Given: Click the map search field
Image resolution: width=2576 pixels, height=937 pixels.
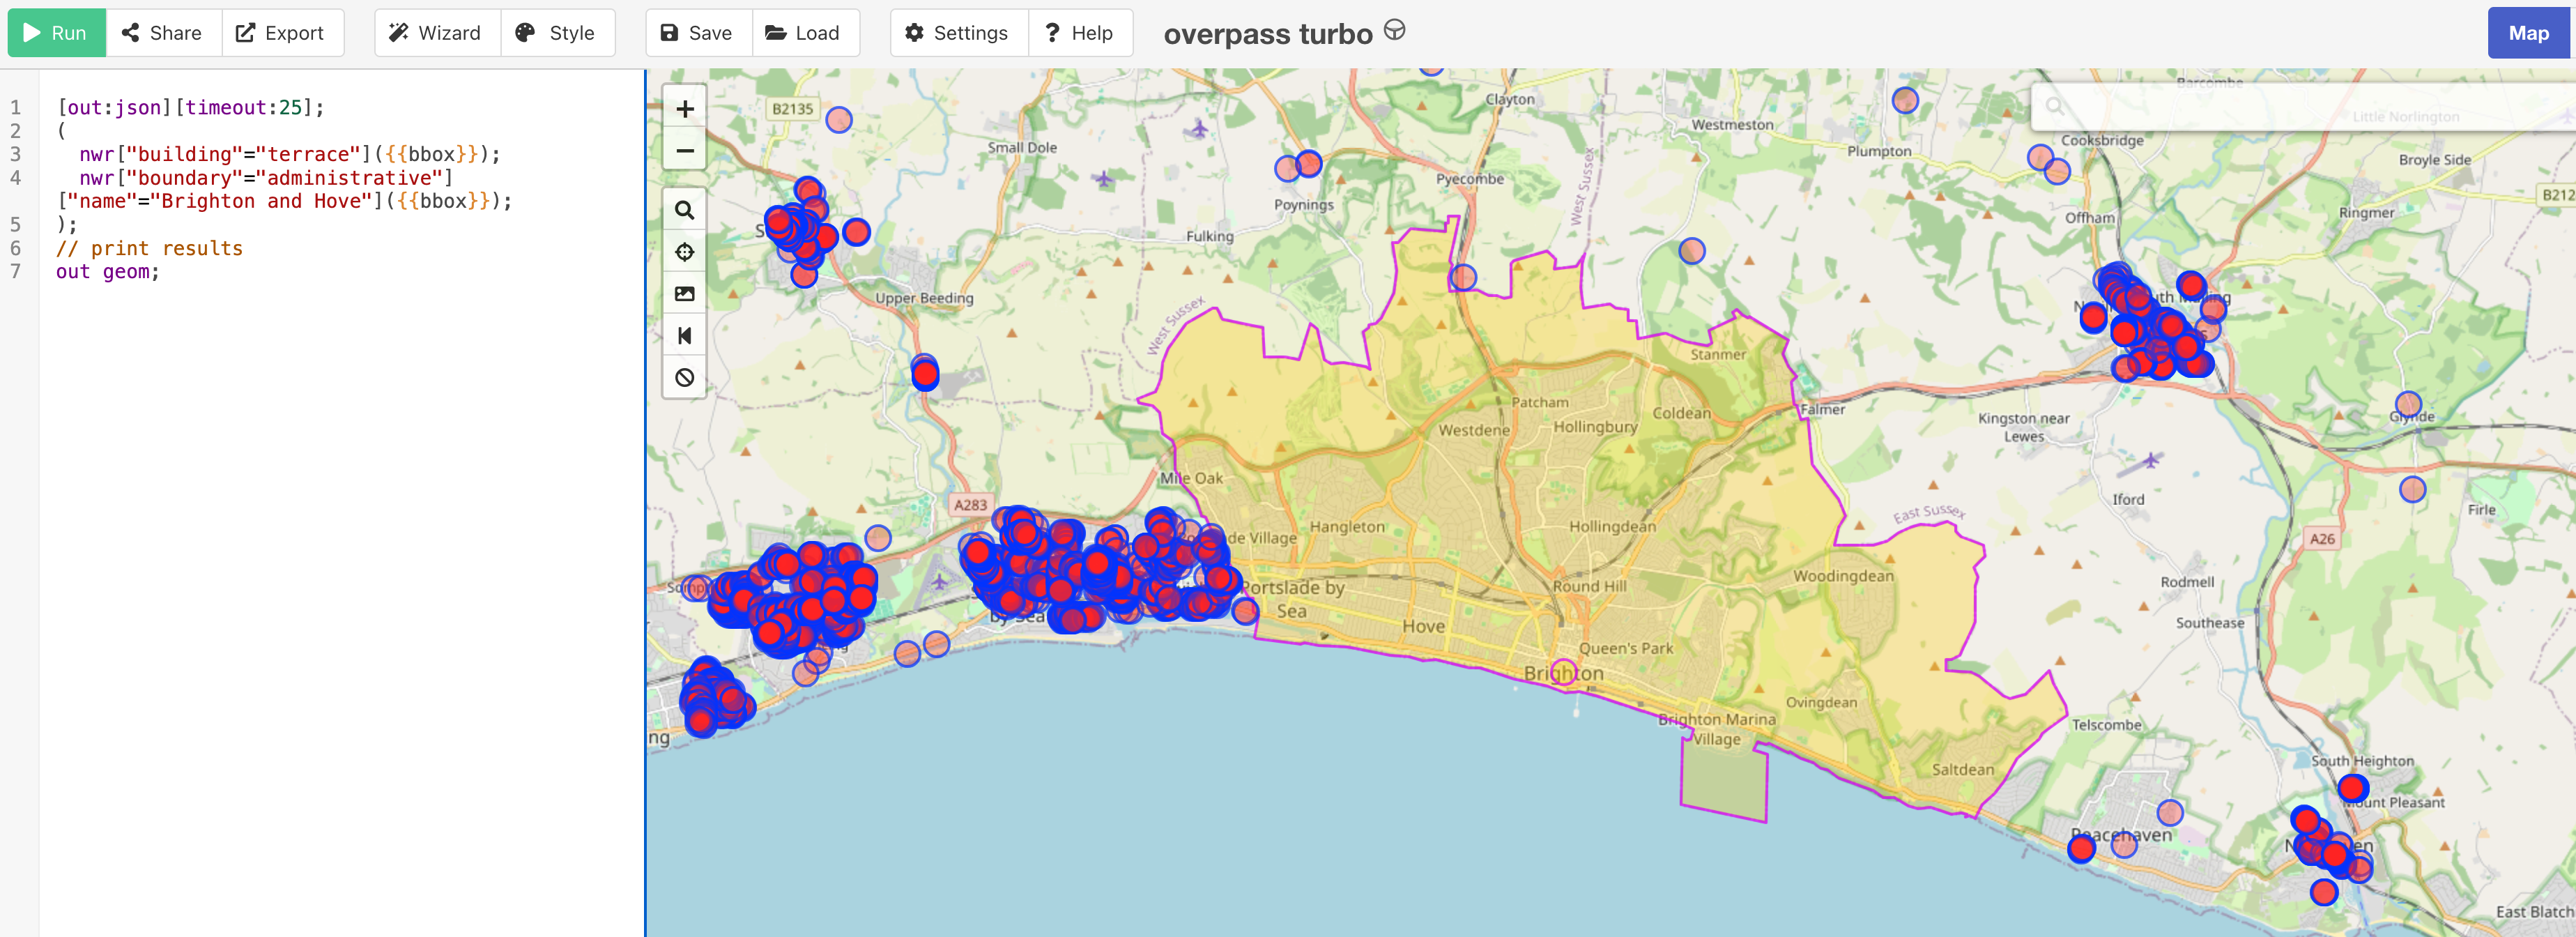Looking at the screenshot, I should [x=2303, y=106].
